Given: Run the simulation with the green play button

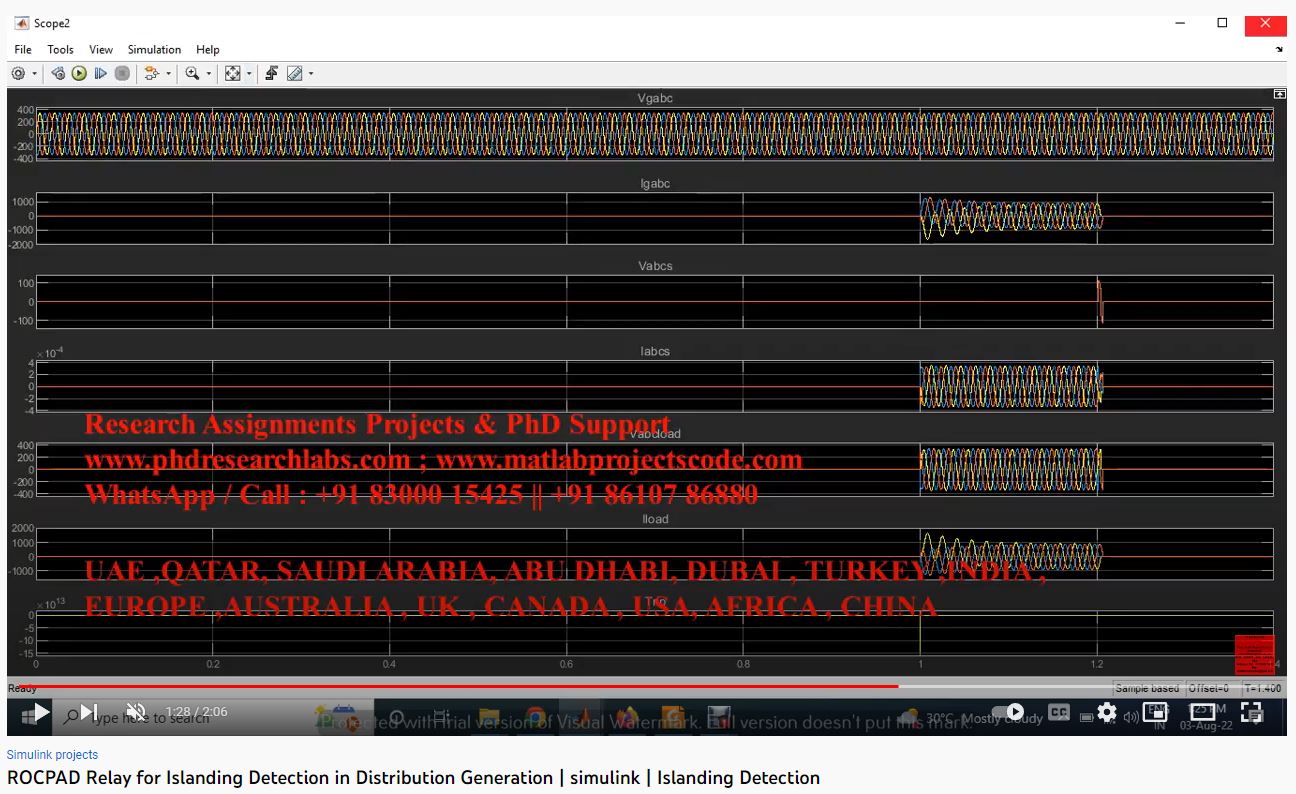Looking at the screenshot, I should pos(79,73).
